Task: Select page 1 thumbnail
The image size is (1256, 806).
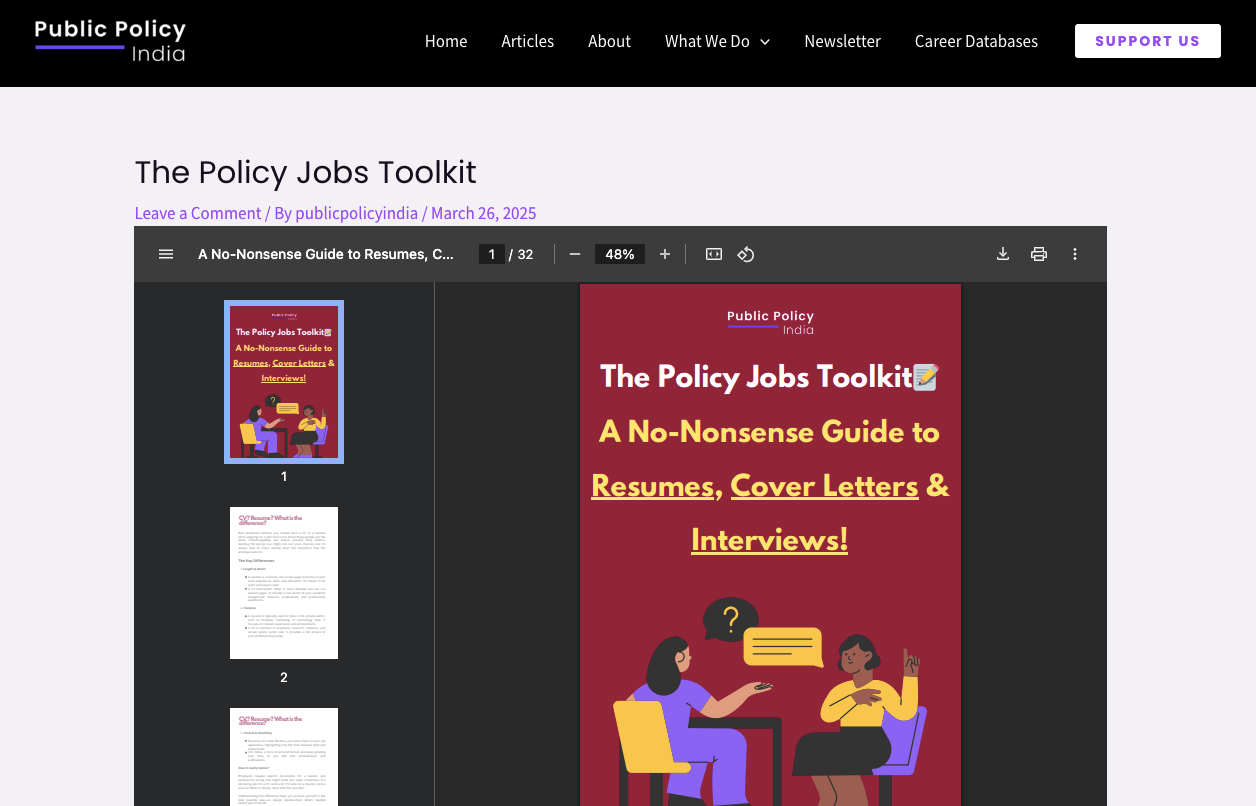Action: (x=284, y=382)
